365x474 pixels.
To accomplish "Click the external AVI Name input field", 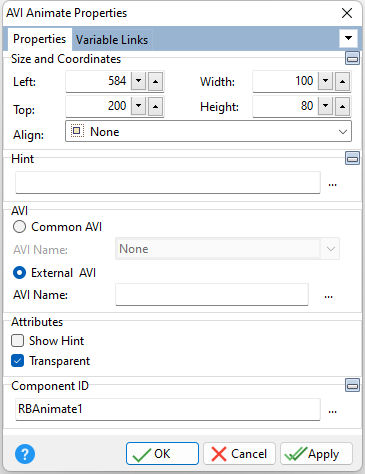I will click(212, 295).
